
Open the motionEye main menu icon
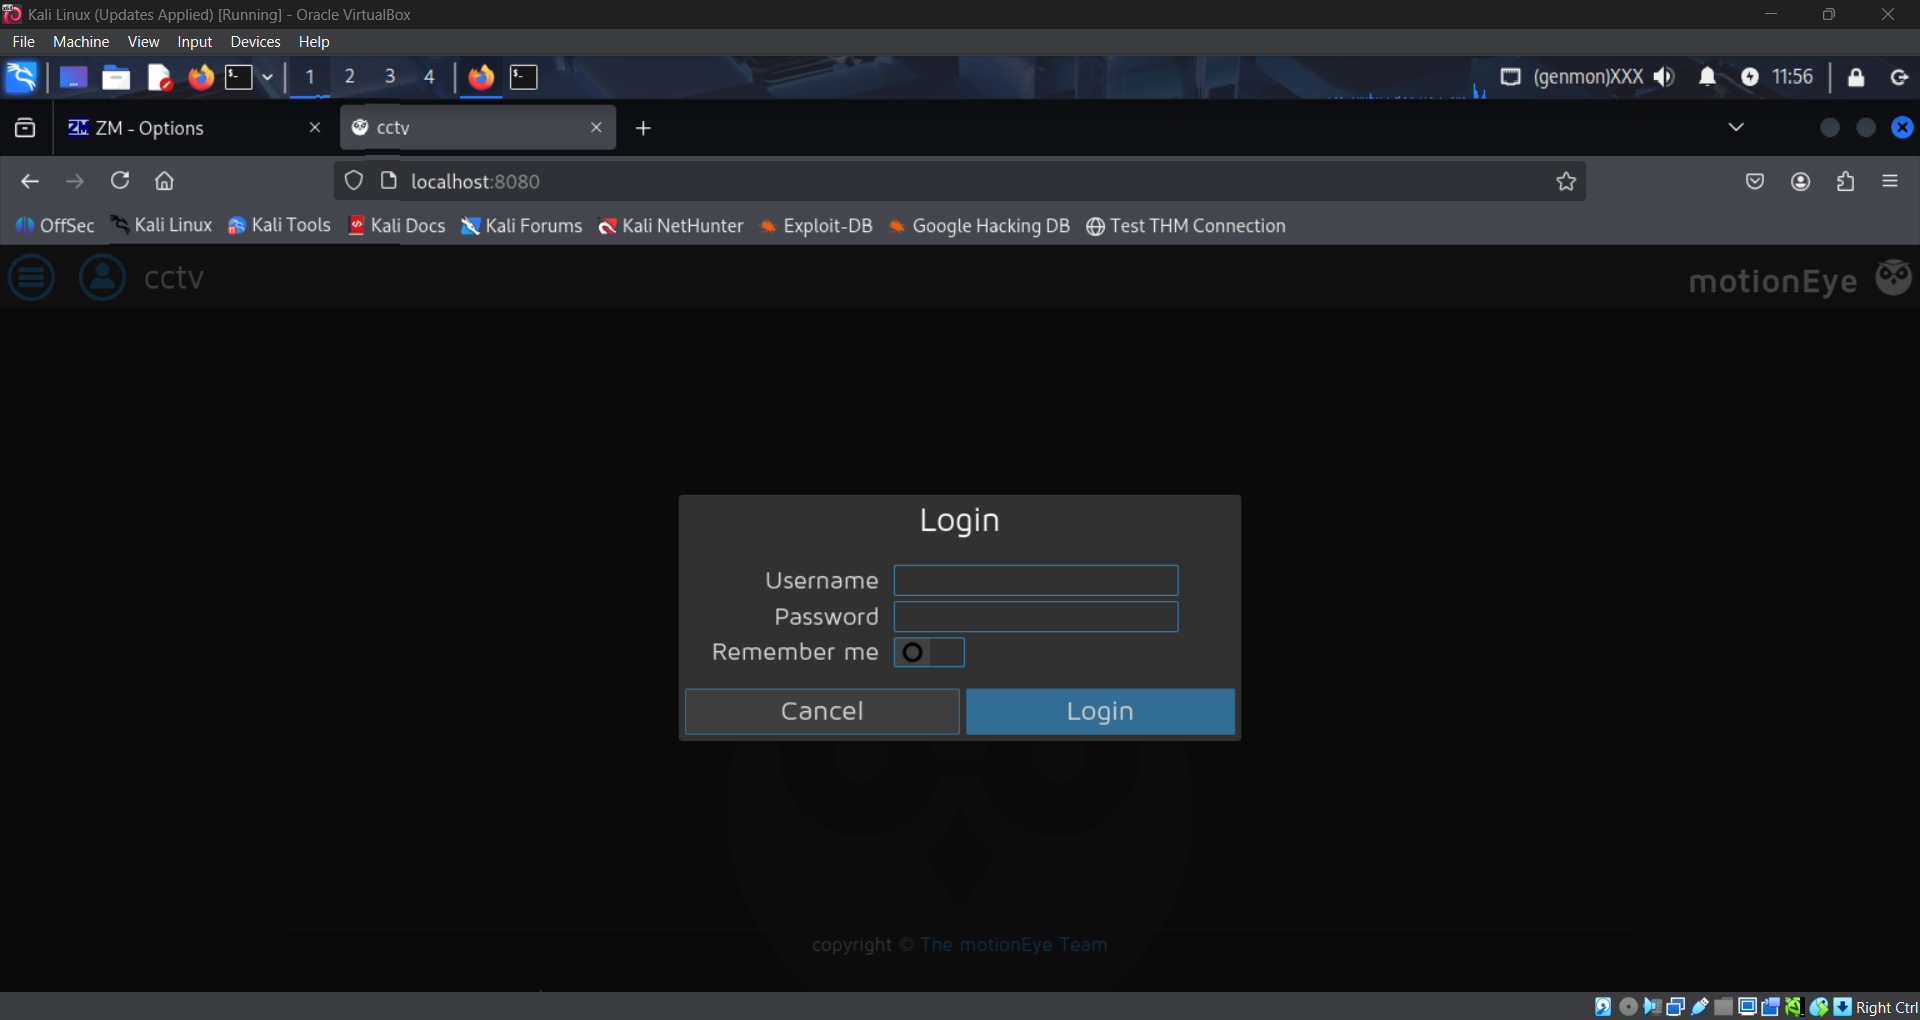31,277
